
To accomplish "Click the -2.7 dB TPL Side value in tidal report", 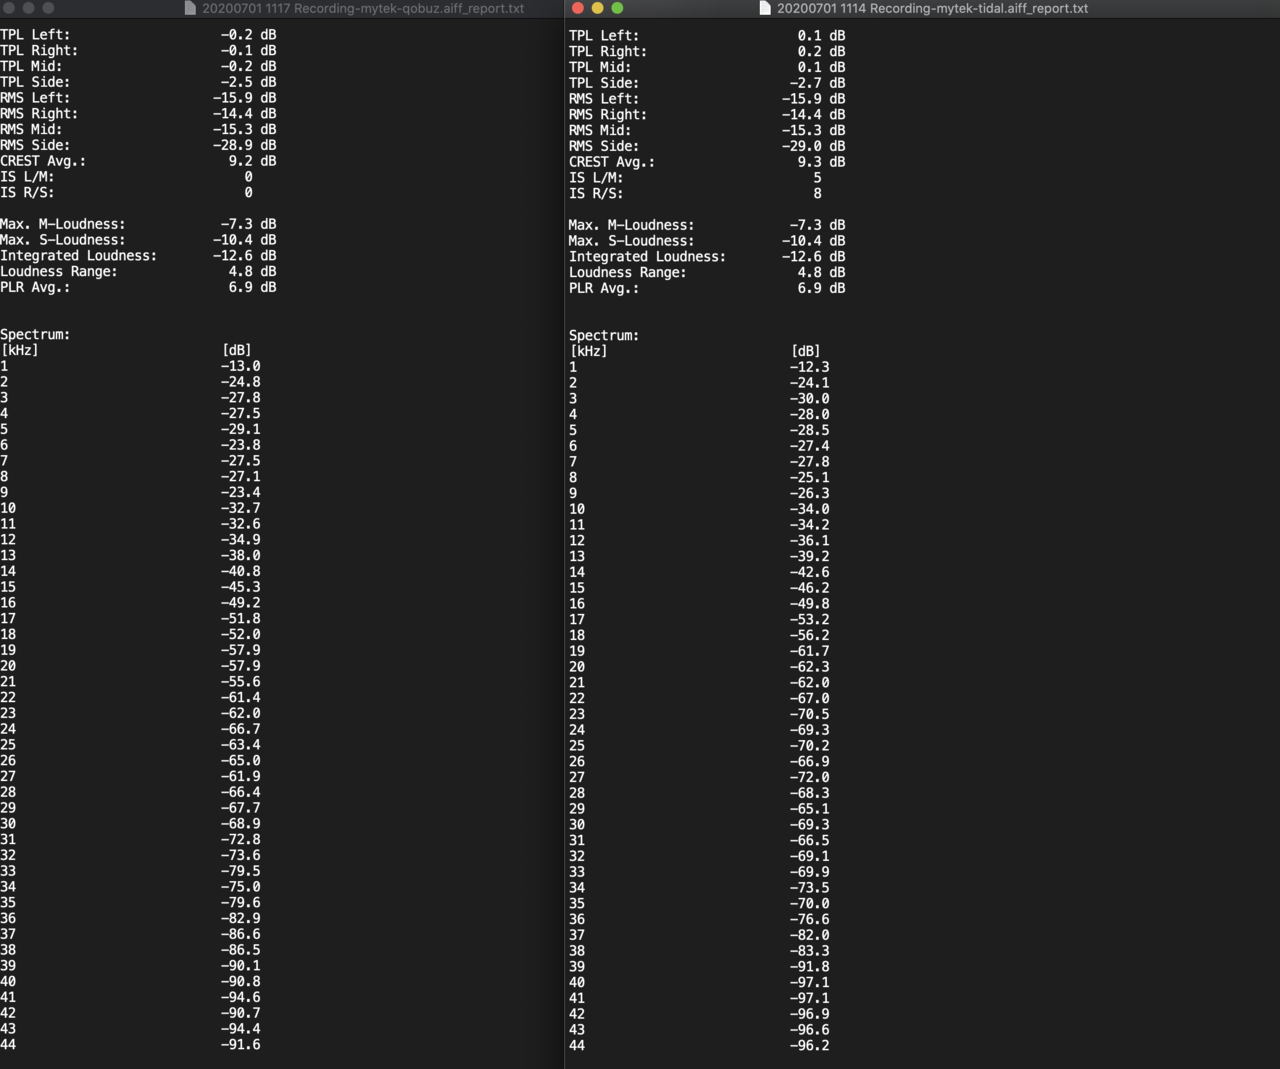I will [817, 83].
